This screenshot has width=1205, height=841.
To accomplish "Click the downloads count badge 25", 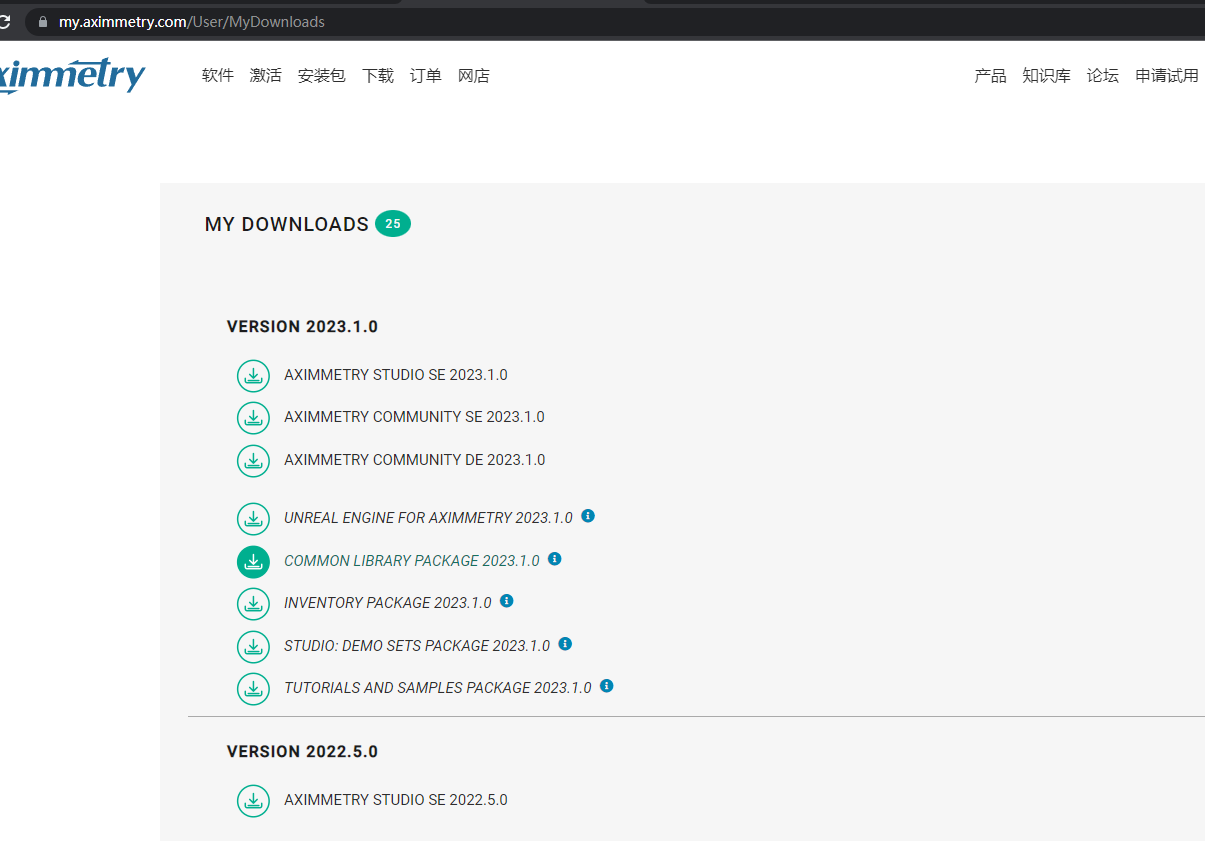I will point(393,224).
